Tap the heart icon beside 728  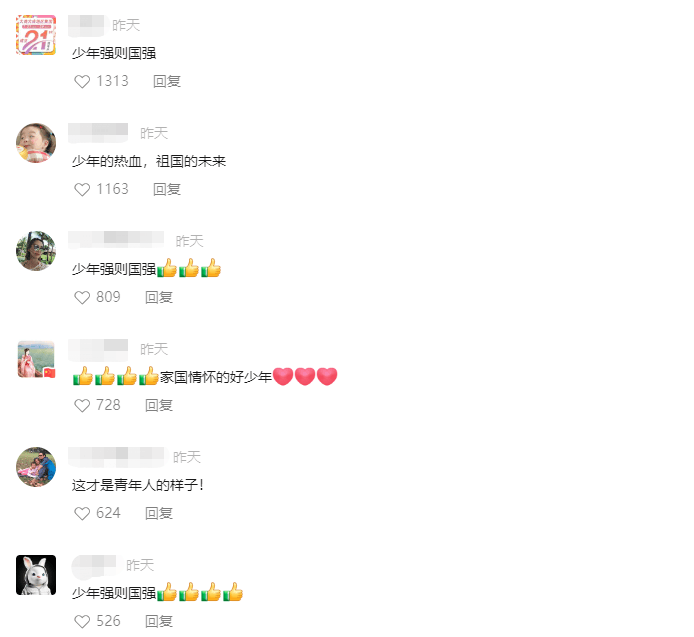(82, 405)
